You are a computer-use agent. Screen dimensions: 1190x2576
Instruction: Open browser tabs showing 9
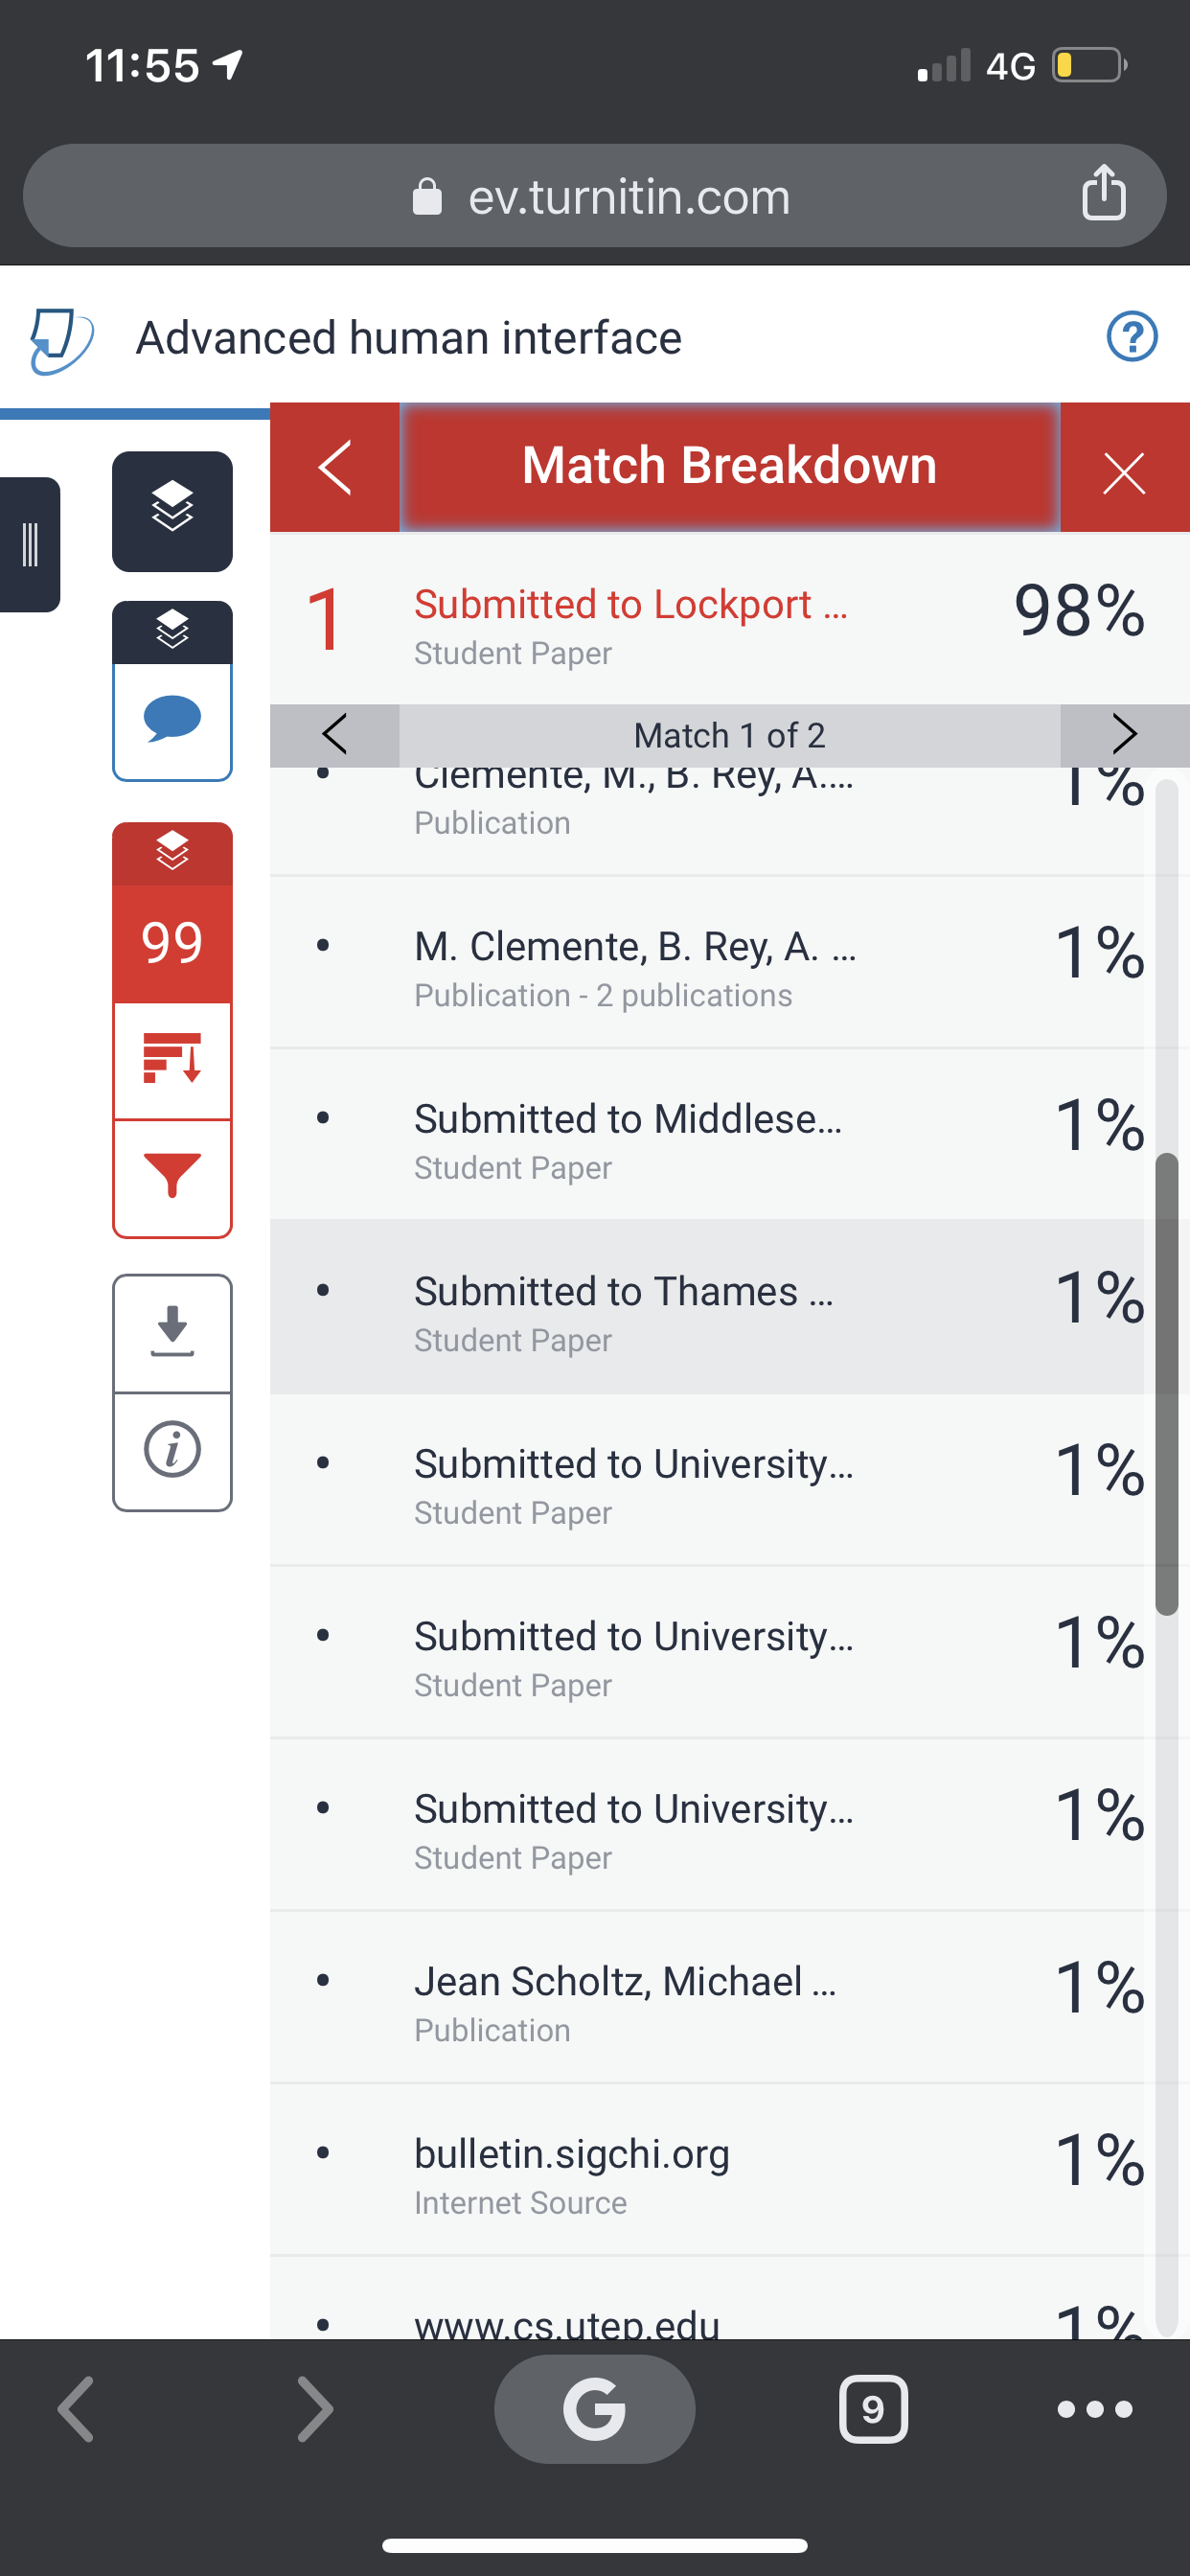coord(873,2409)
